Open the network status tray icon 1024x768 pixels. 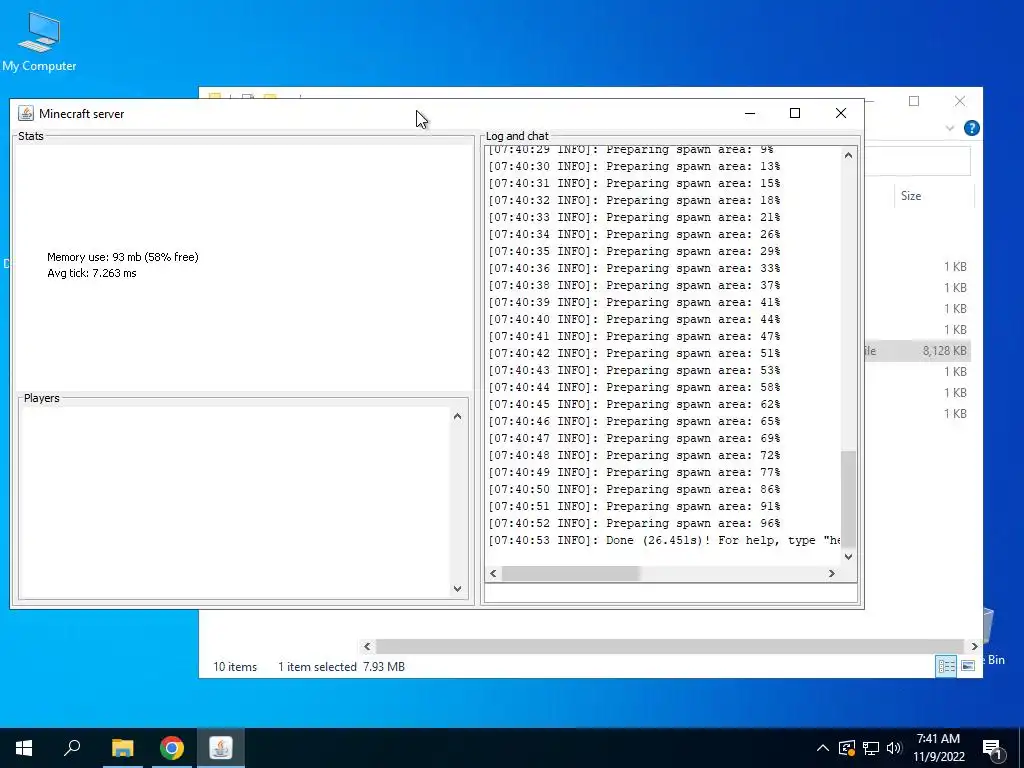(871, 748)
